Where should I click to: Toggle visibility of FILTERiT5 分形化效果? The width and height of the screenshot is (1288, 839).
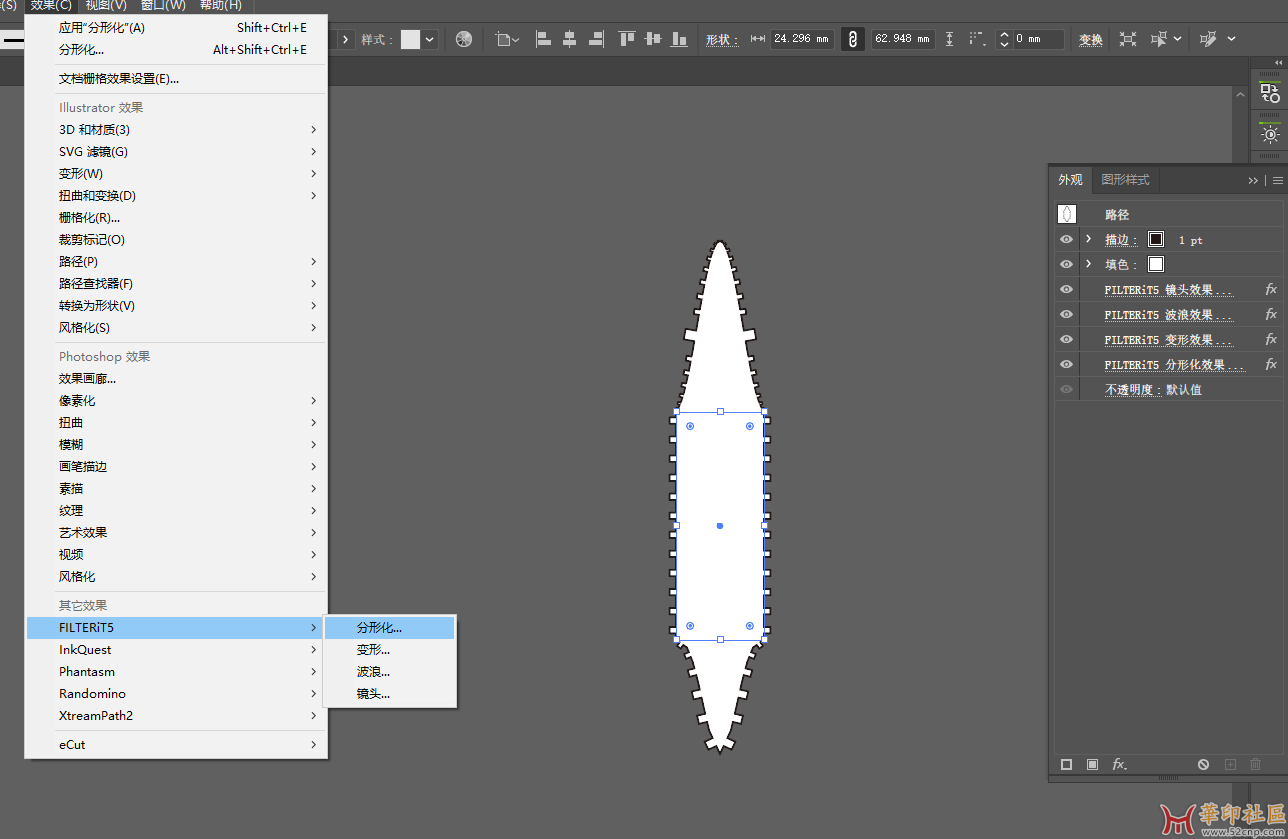coord(1066,364)
